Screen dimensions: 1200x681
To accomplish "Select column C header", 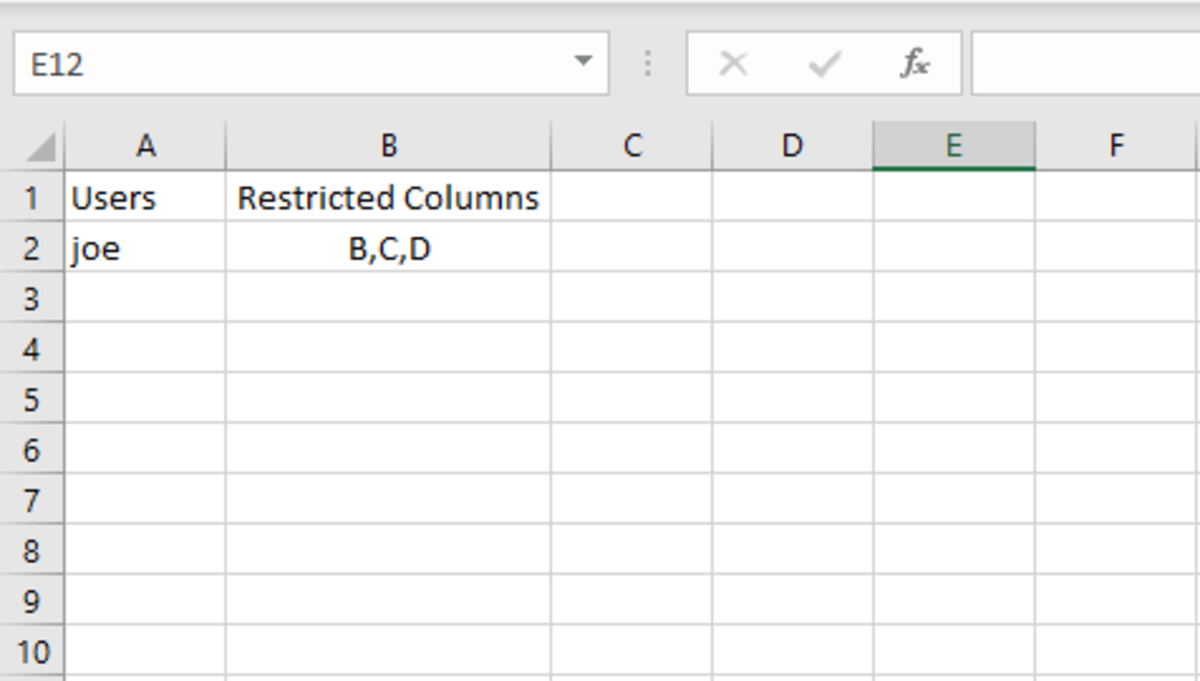I will tap(632, 146).
